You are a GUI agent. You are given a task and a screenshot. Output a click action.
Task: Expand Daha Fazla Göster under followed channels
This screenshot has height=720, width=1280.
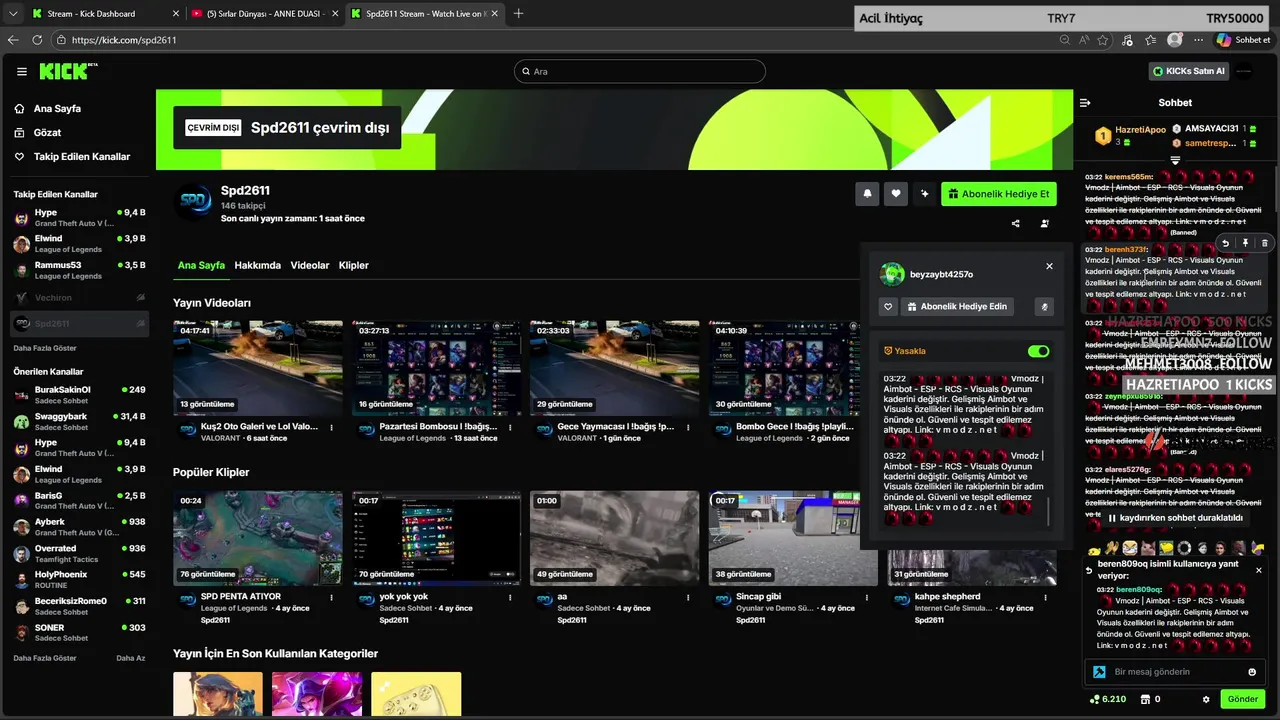click(x=45, y=348)
